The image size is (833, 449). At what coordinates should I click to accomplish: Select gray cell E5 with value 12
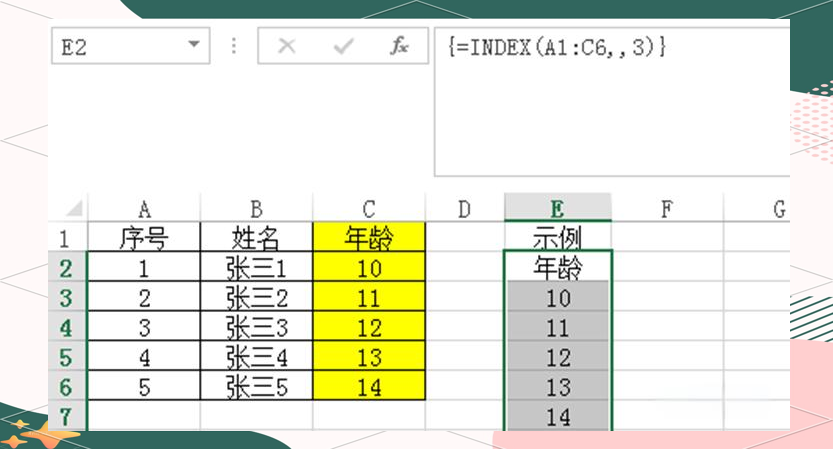coord(558,357)
